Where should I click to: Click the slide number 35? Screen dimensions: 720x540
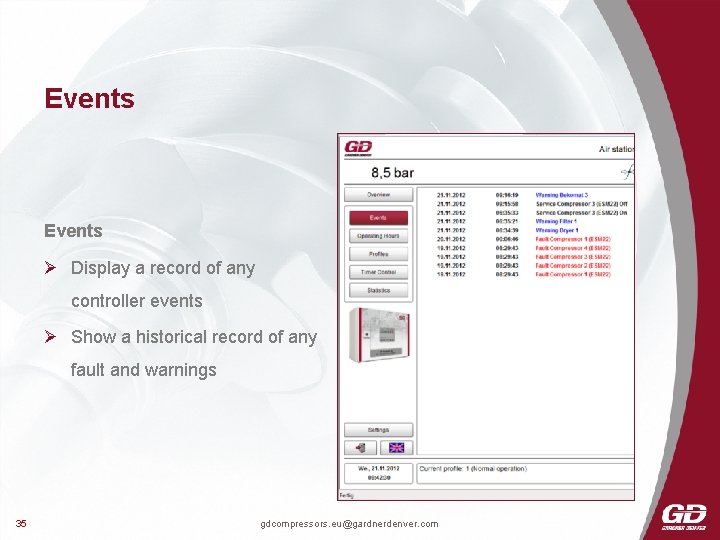[x=21, y=523]
